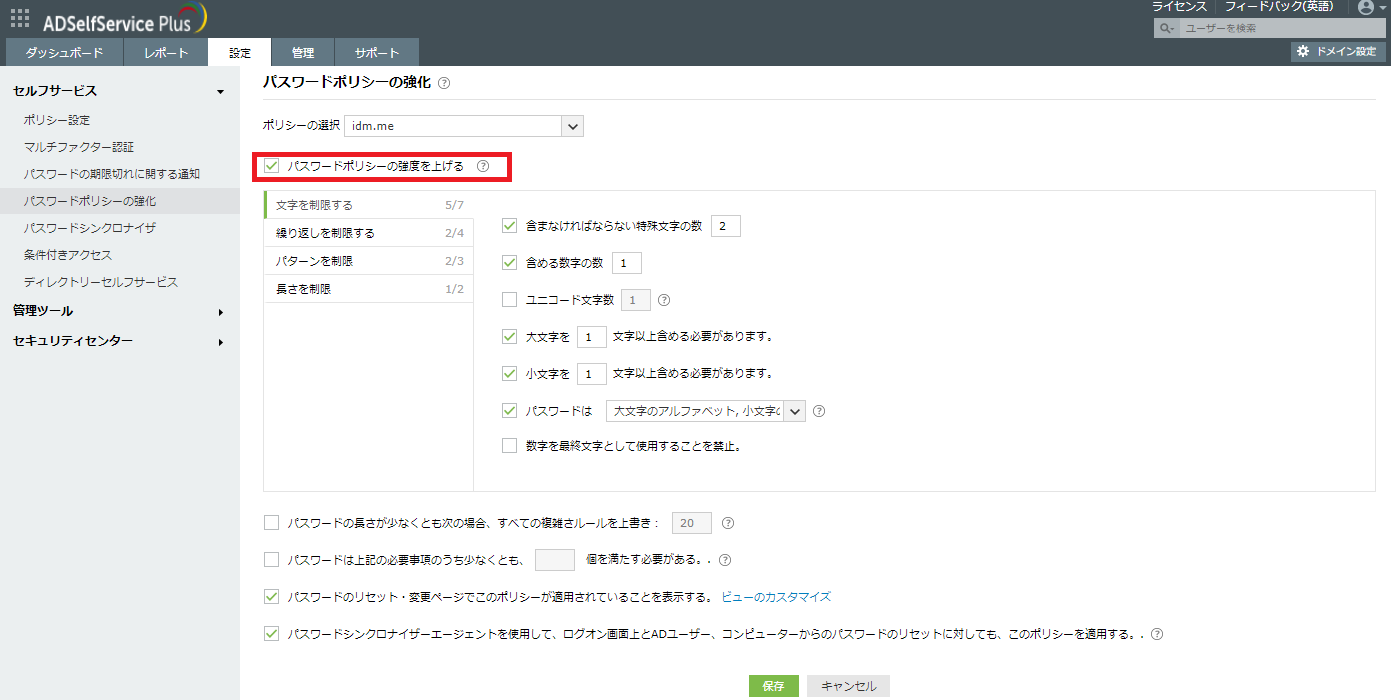Click the user account avatar icon
Screen dimensions: 1391x700
(1366, 8)
